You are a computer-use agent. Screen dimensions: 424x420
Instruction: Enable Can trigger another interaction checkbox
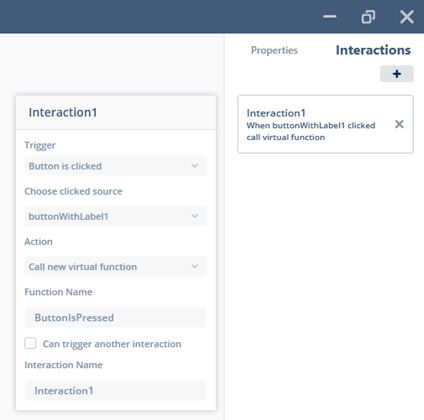(x=30, y=343)
